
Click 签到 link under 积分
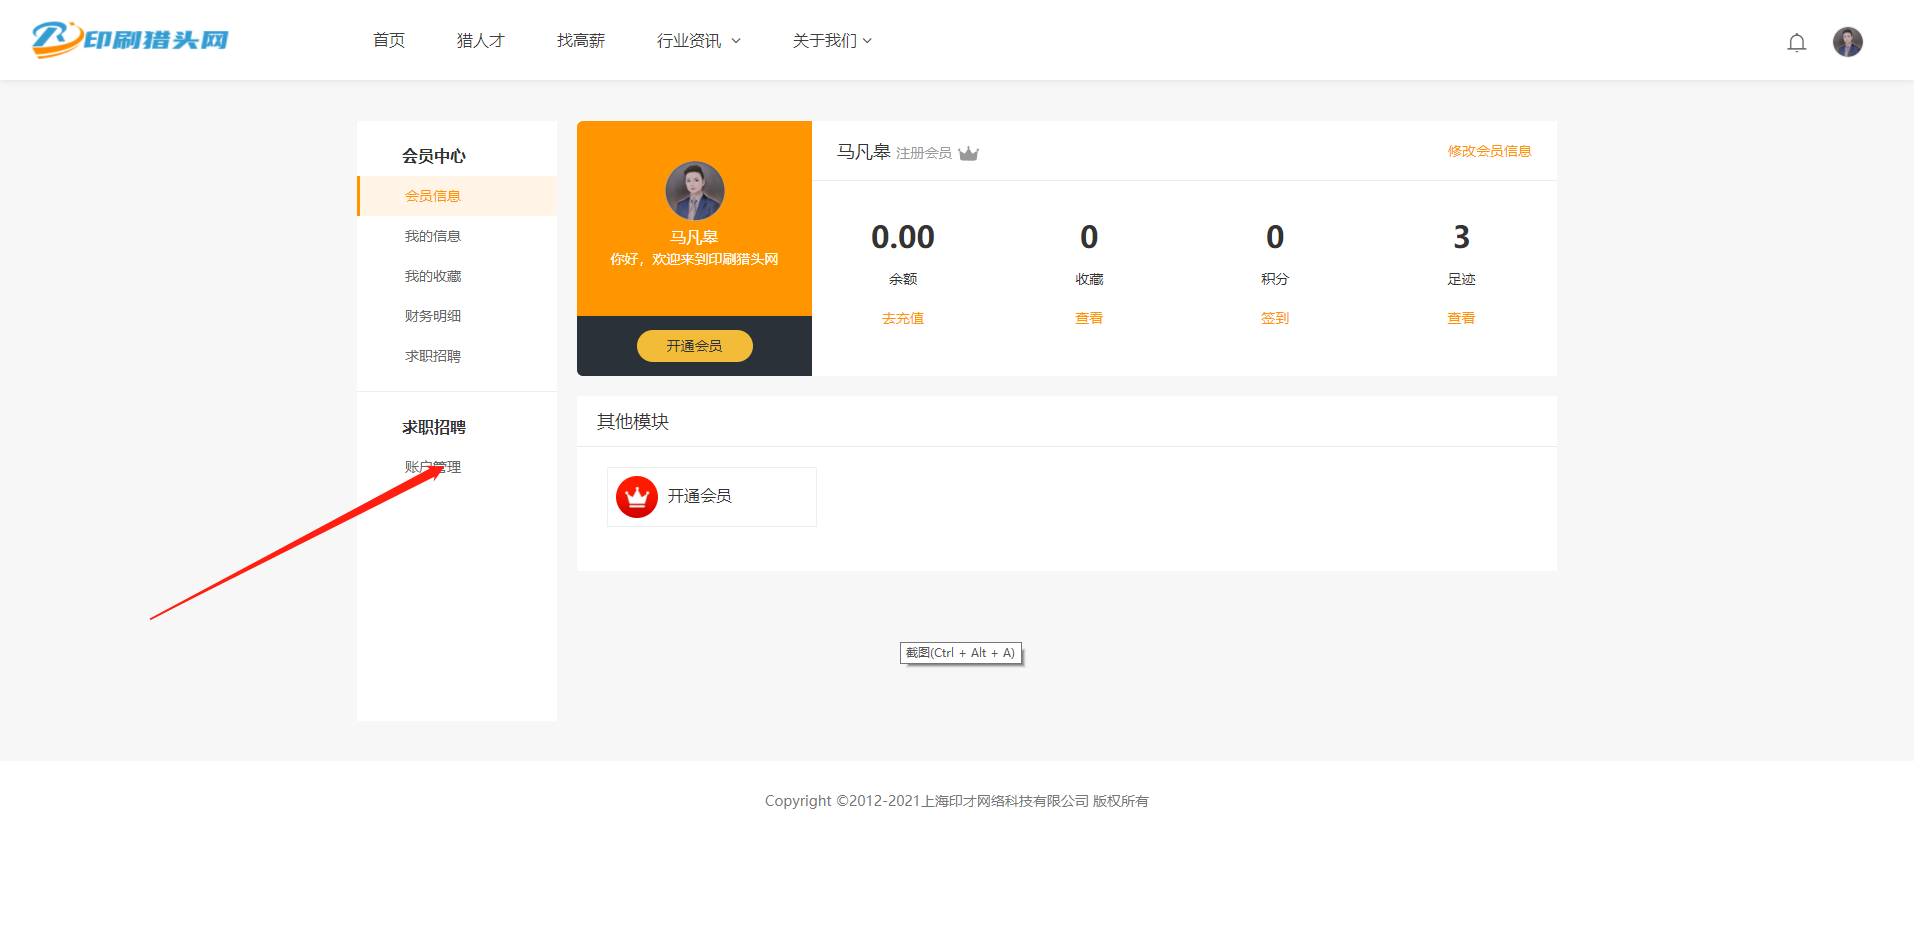1274,318
